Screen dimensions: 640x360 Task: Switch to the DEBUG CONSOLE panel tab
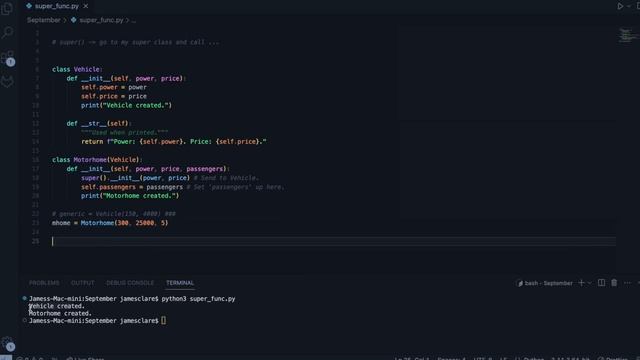click(x=130, y=283)
